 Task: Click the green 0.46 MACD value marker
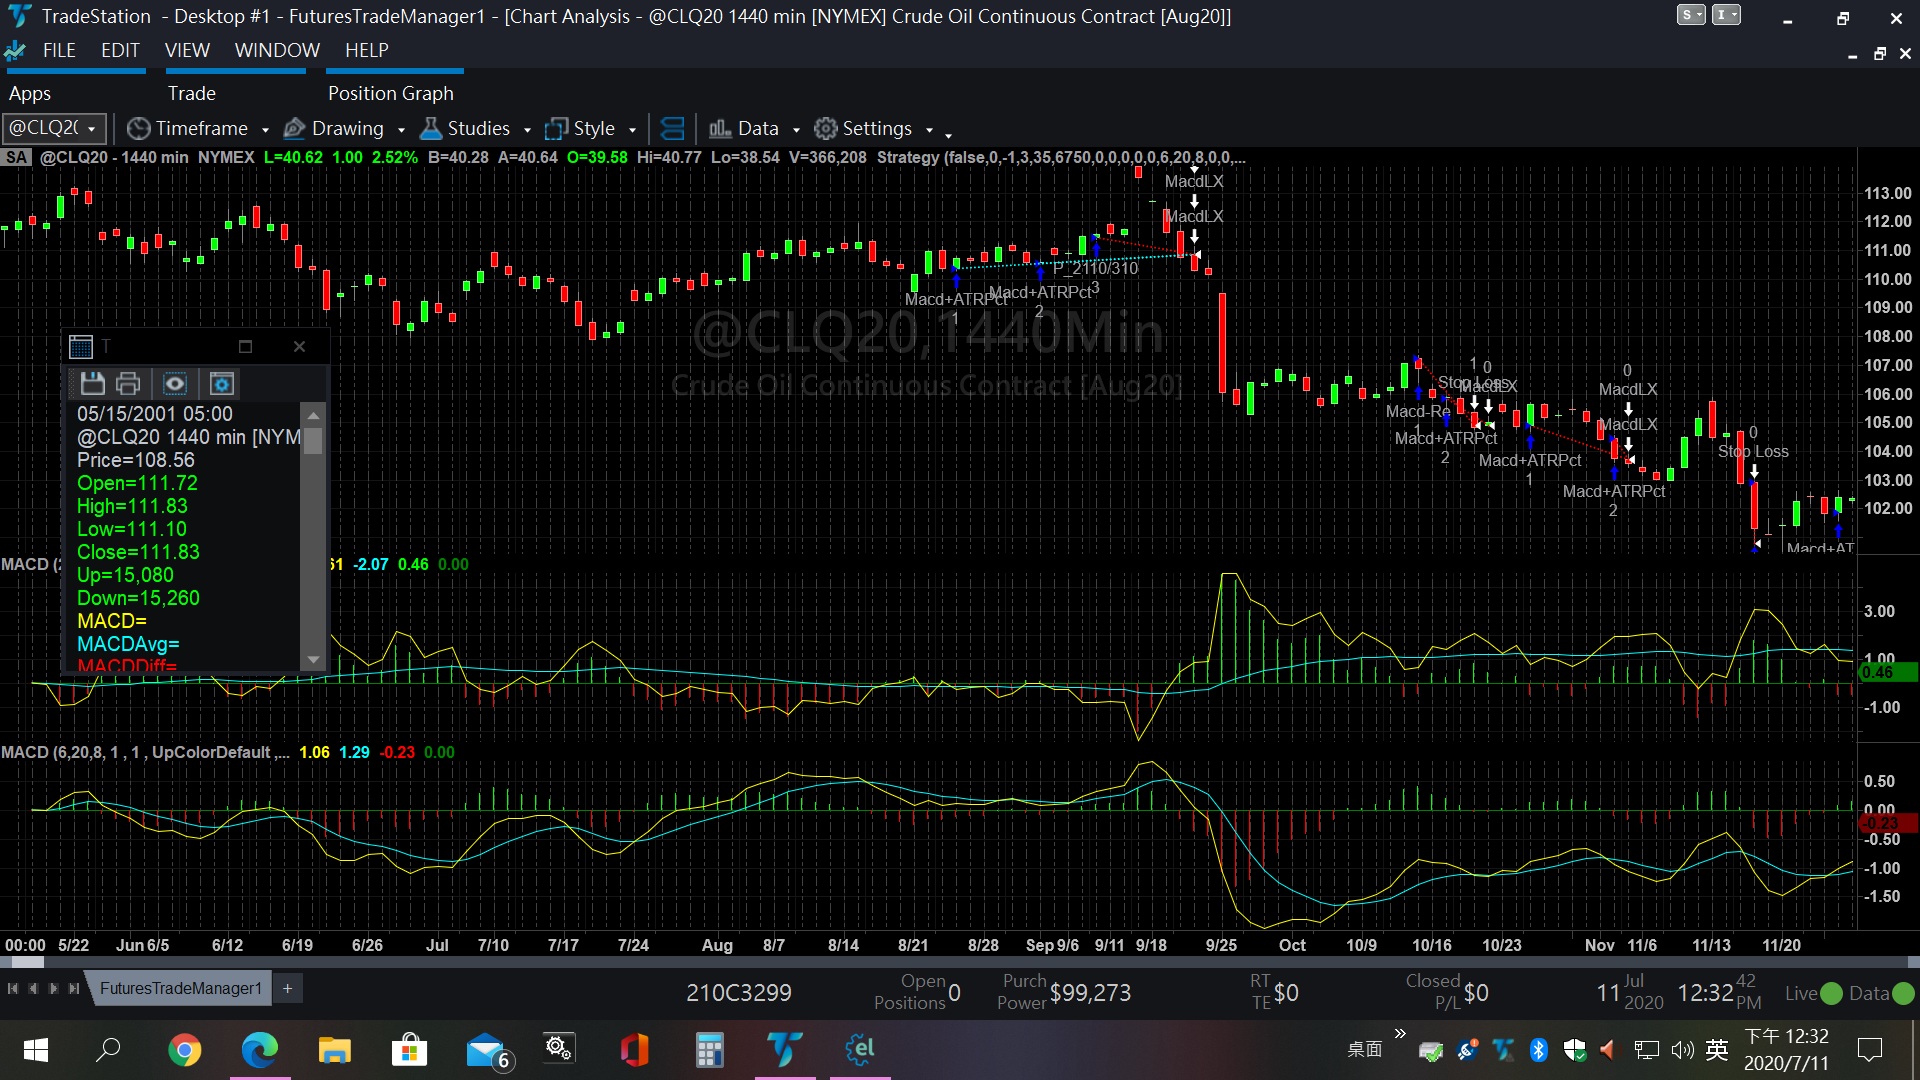(x=1887, y=672)
